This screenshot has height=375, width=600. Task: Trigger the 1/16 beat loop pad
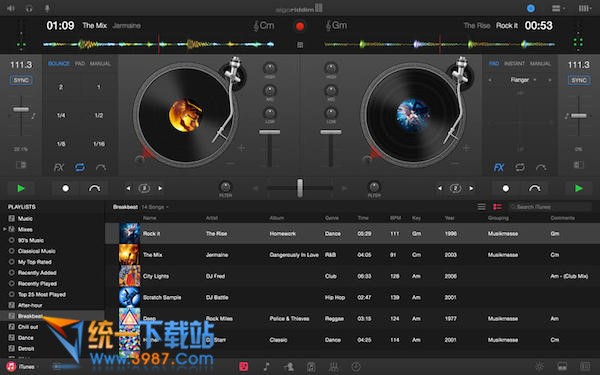point(99,144)
